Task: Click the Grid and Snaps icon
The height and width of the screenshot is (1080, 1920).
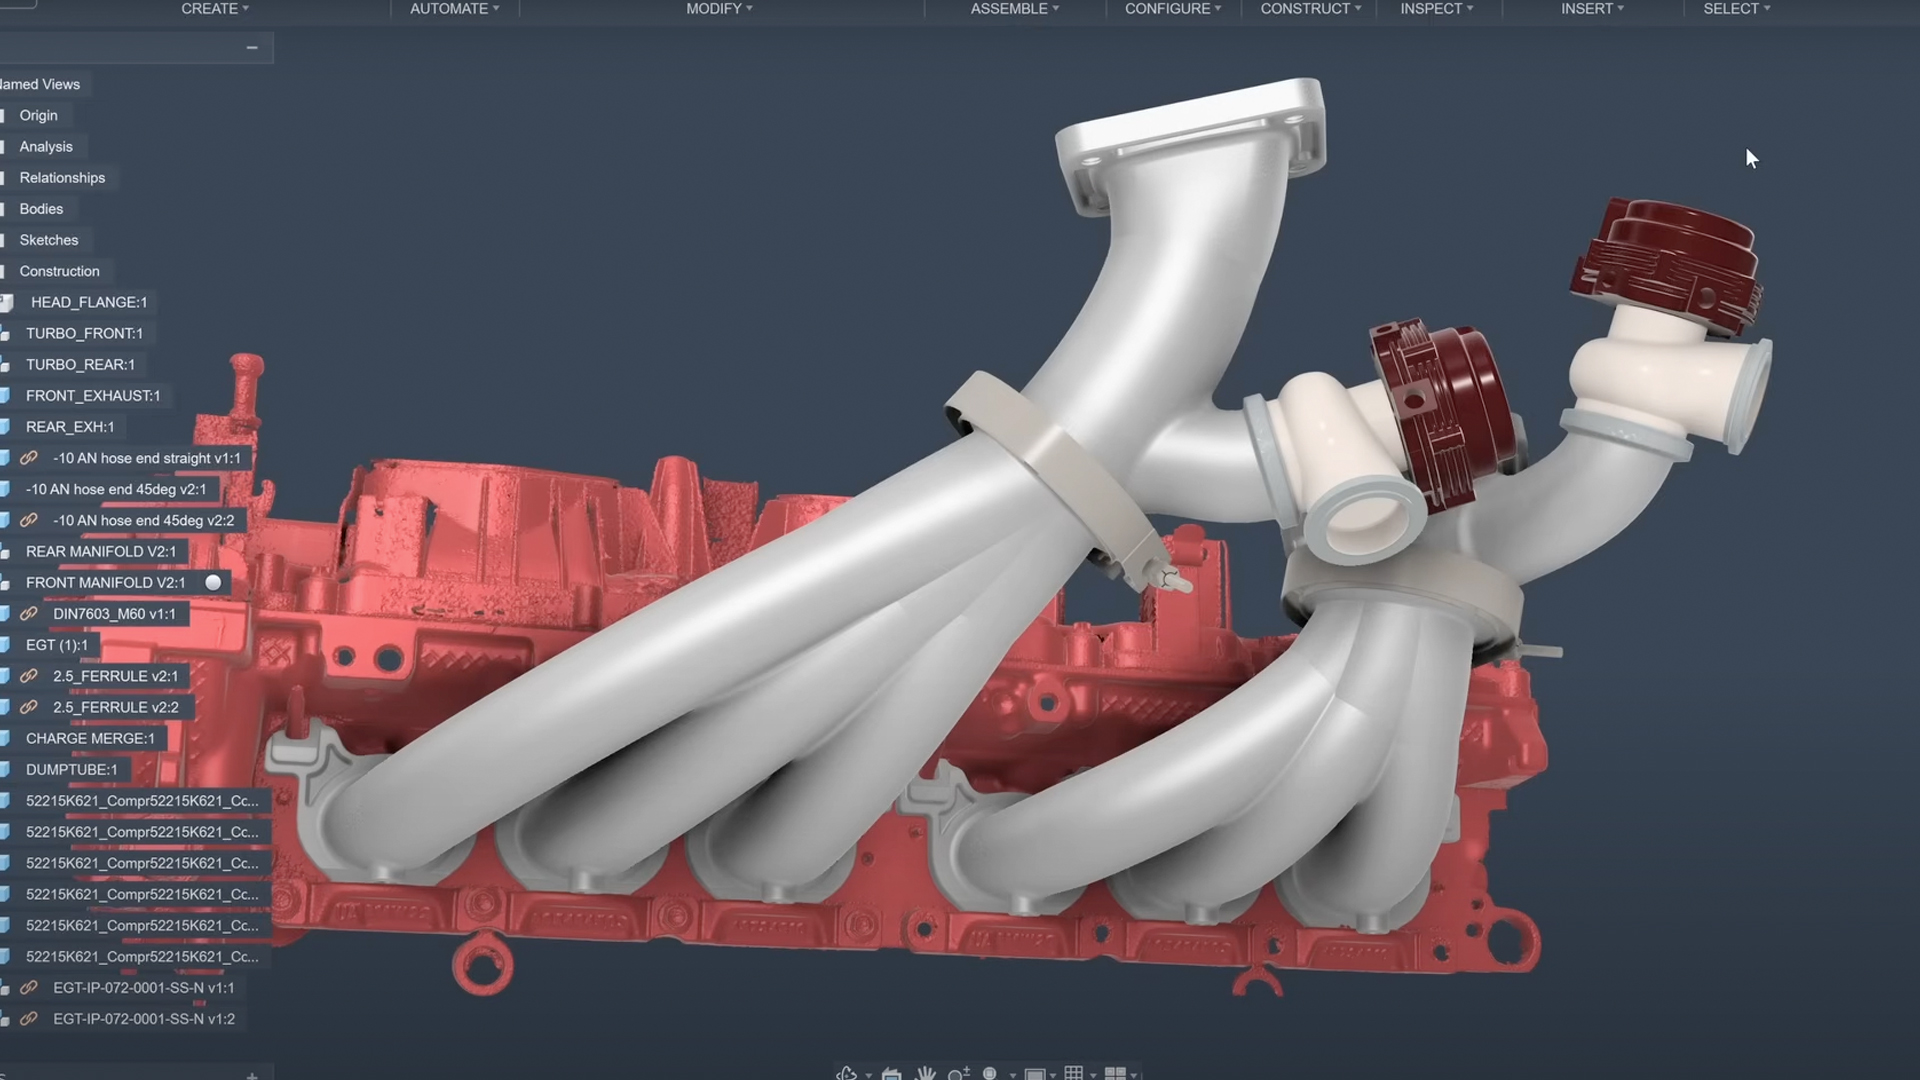Action: pos(1074,1073)
